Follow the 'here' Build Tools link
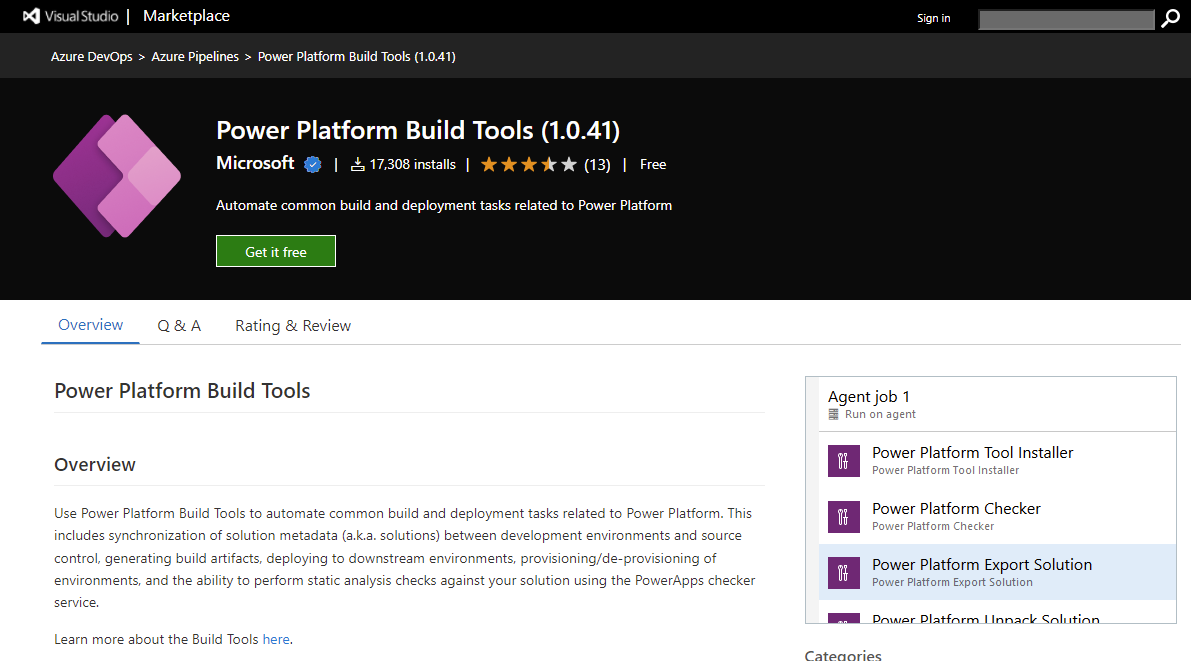 (x=276, y=640)
